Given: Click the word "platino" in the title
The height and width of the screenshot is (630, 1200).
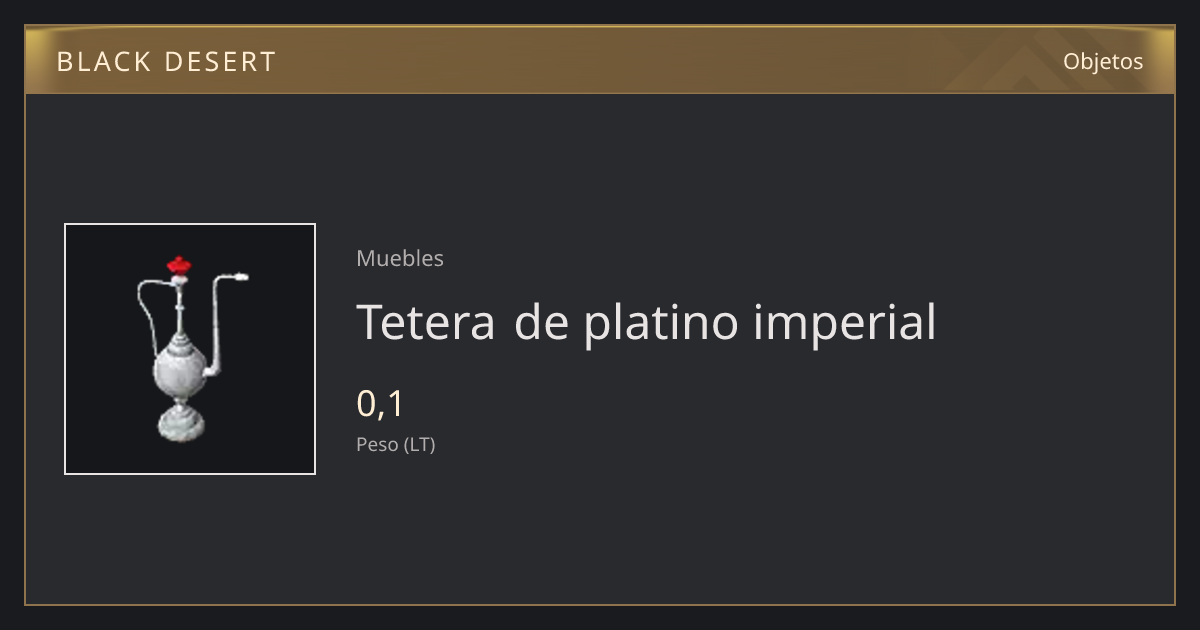Looking at the screenshot, I should (662, 322).
